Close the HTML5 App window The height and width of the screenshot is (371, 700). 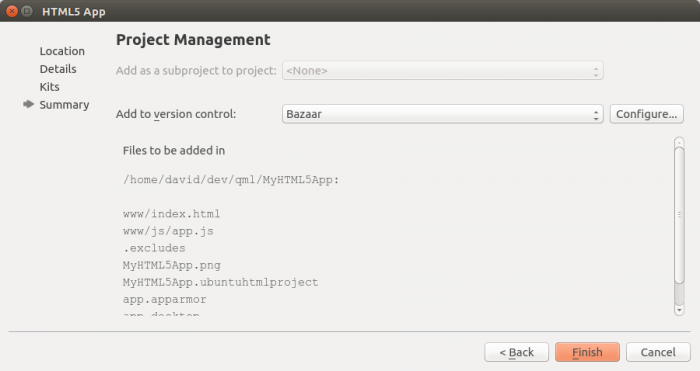point(12,11)
